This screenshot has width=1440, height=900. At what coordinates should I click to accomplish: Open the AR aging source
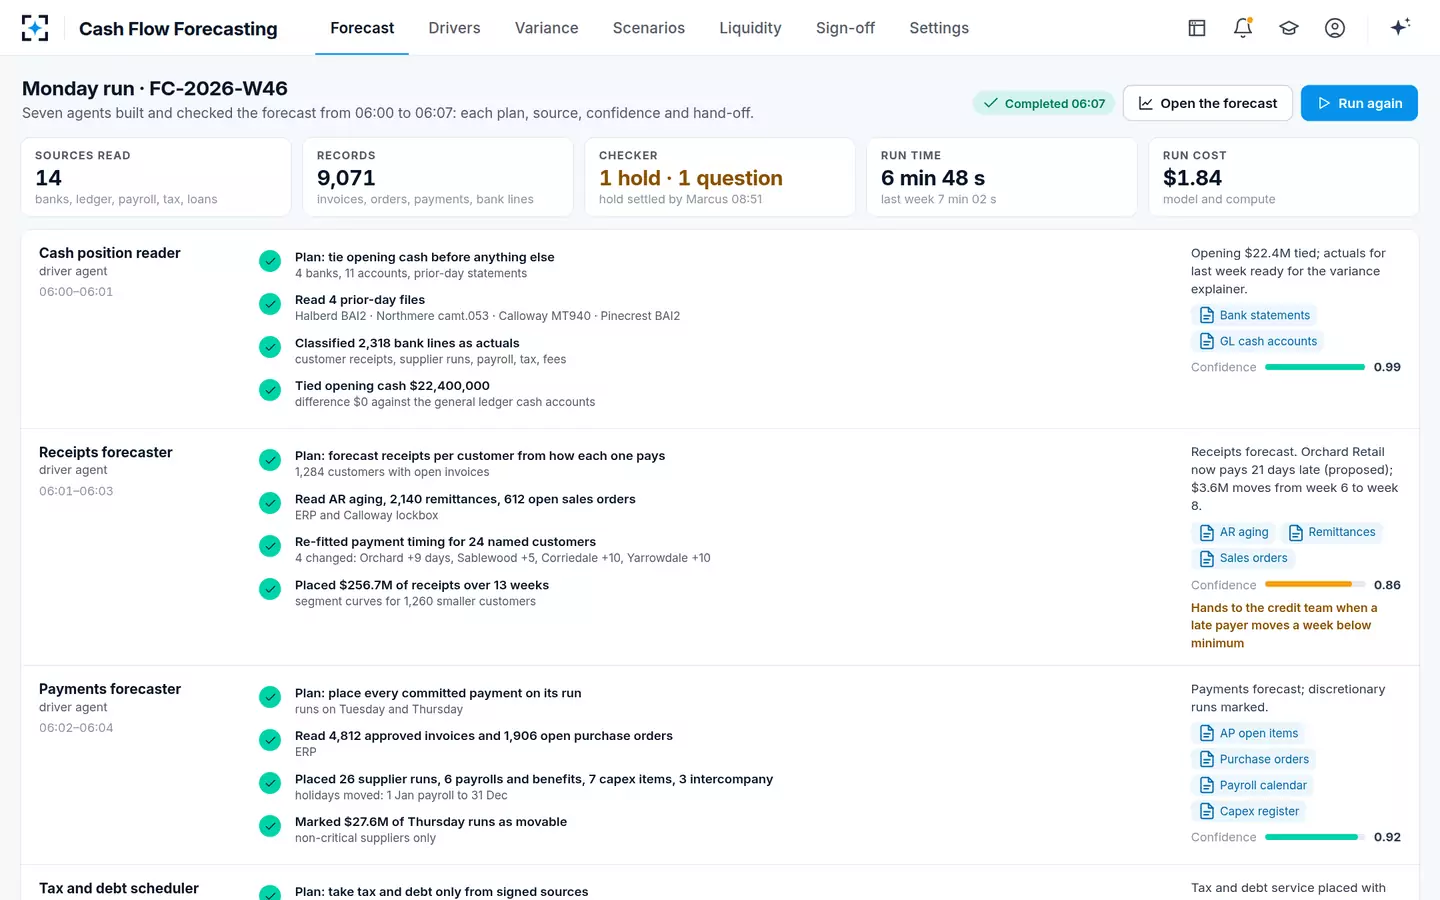[1233, 532]
